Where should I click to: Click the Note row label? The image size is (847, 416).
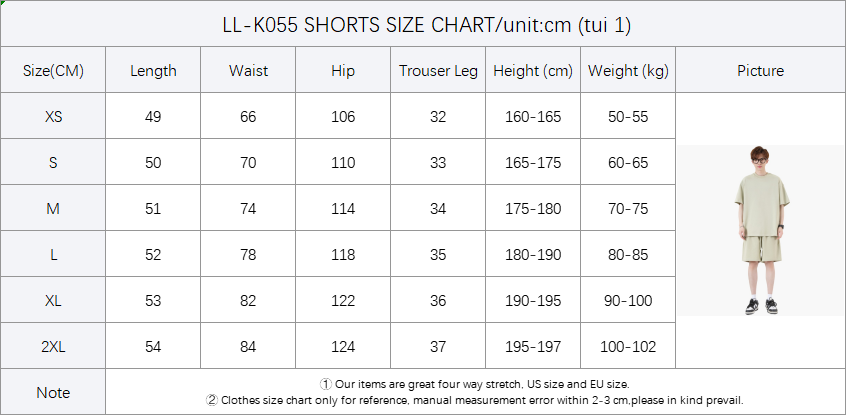coord(53,393)
